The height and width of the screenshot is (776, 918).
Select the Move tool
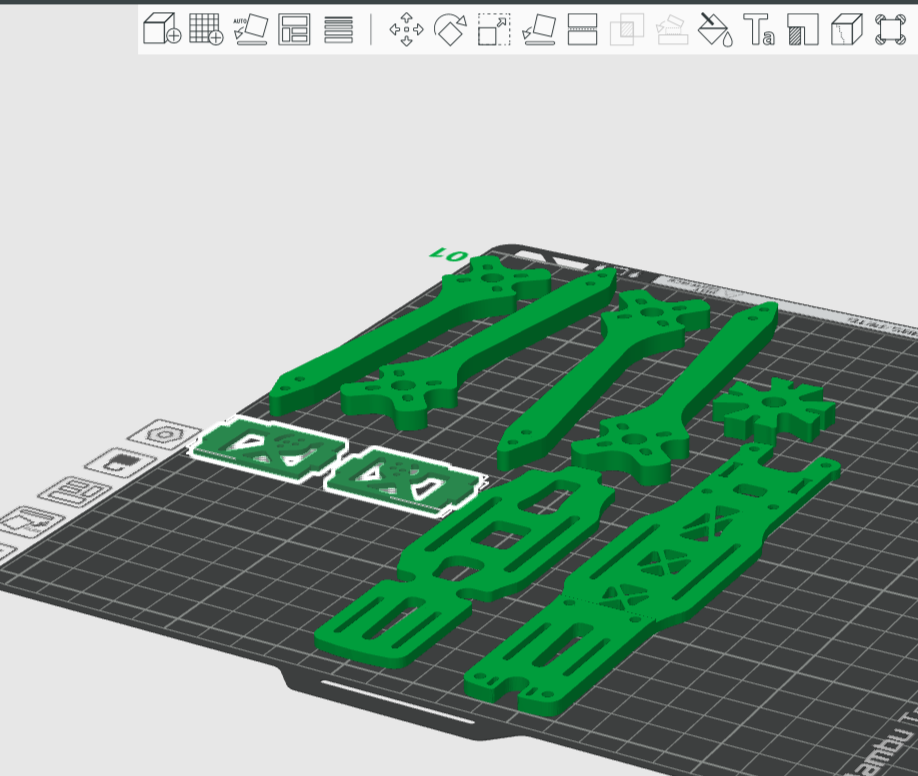[406, 29]
